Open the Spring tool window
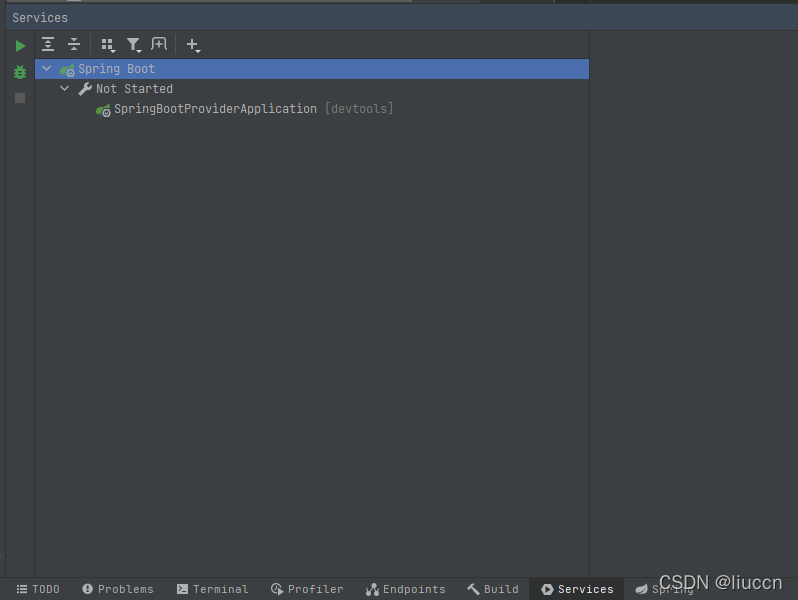Viewport: 798px width, 600px height. tap(664, 589)
